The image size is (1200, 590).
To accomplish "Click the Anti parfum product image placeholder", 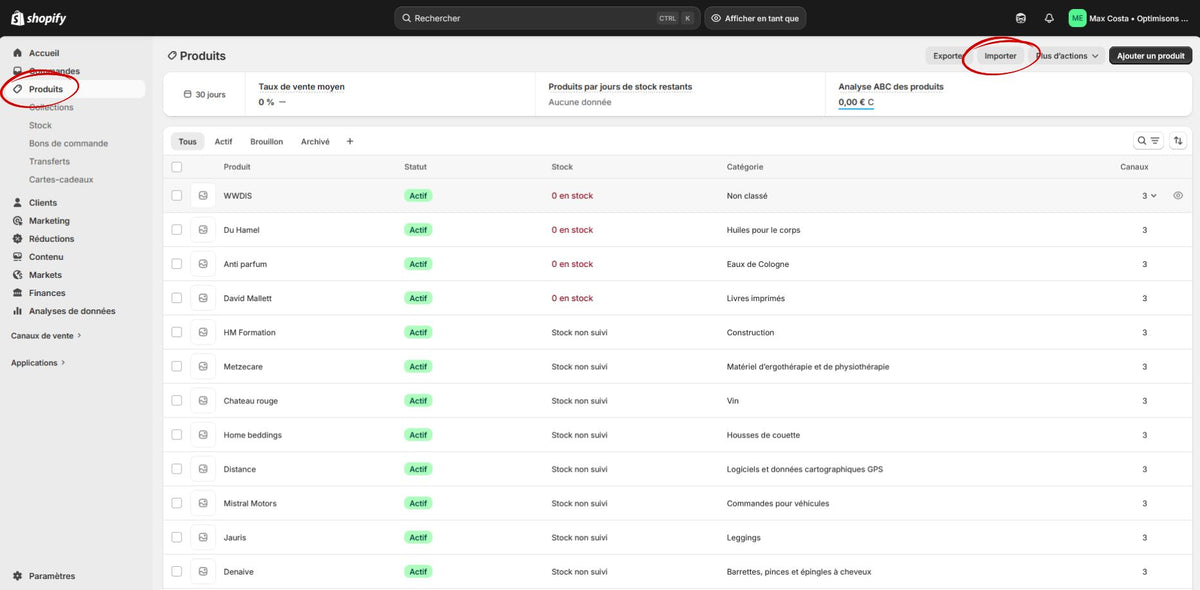I will coord(203,264).
